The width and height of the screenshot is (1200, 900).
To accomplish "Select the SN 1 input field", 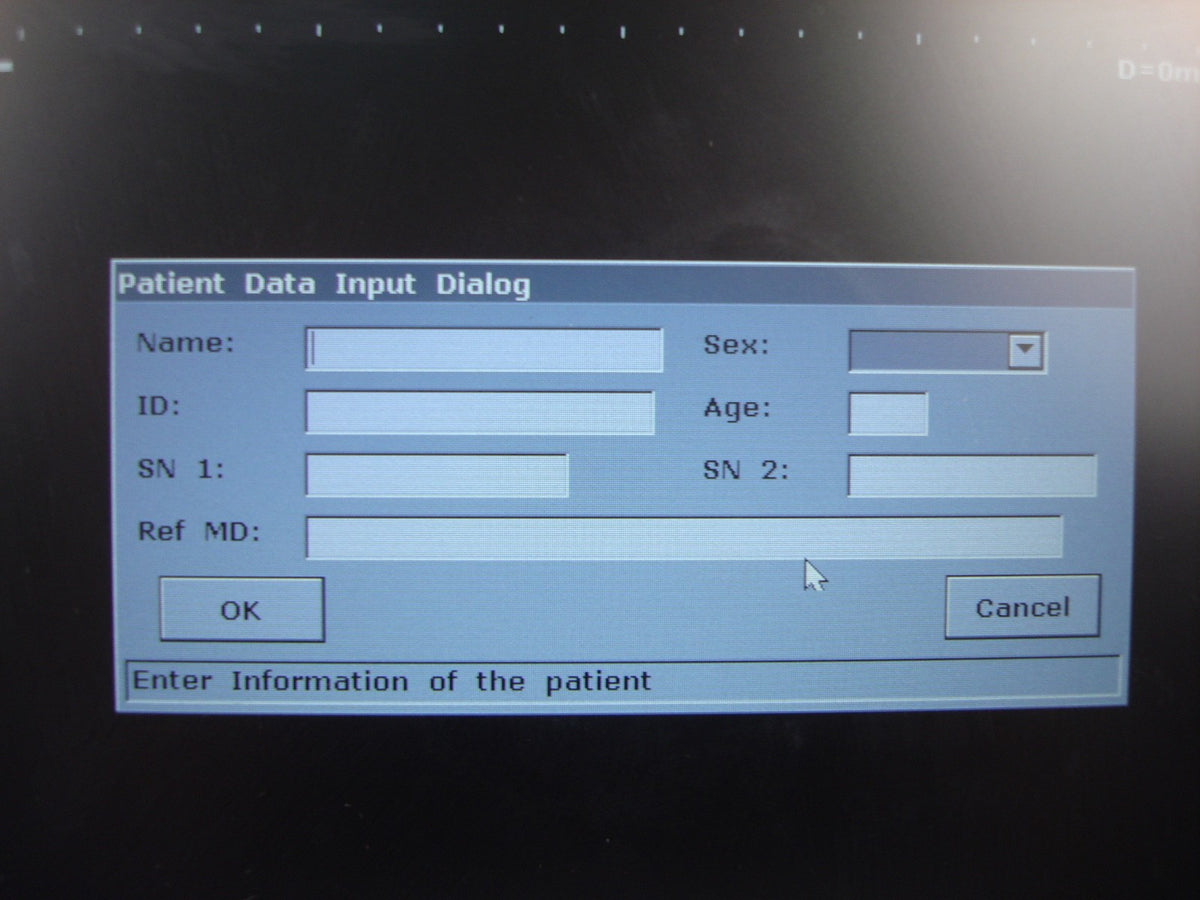I will 437,475.
